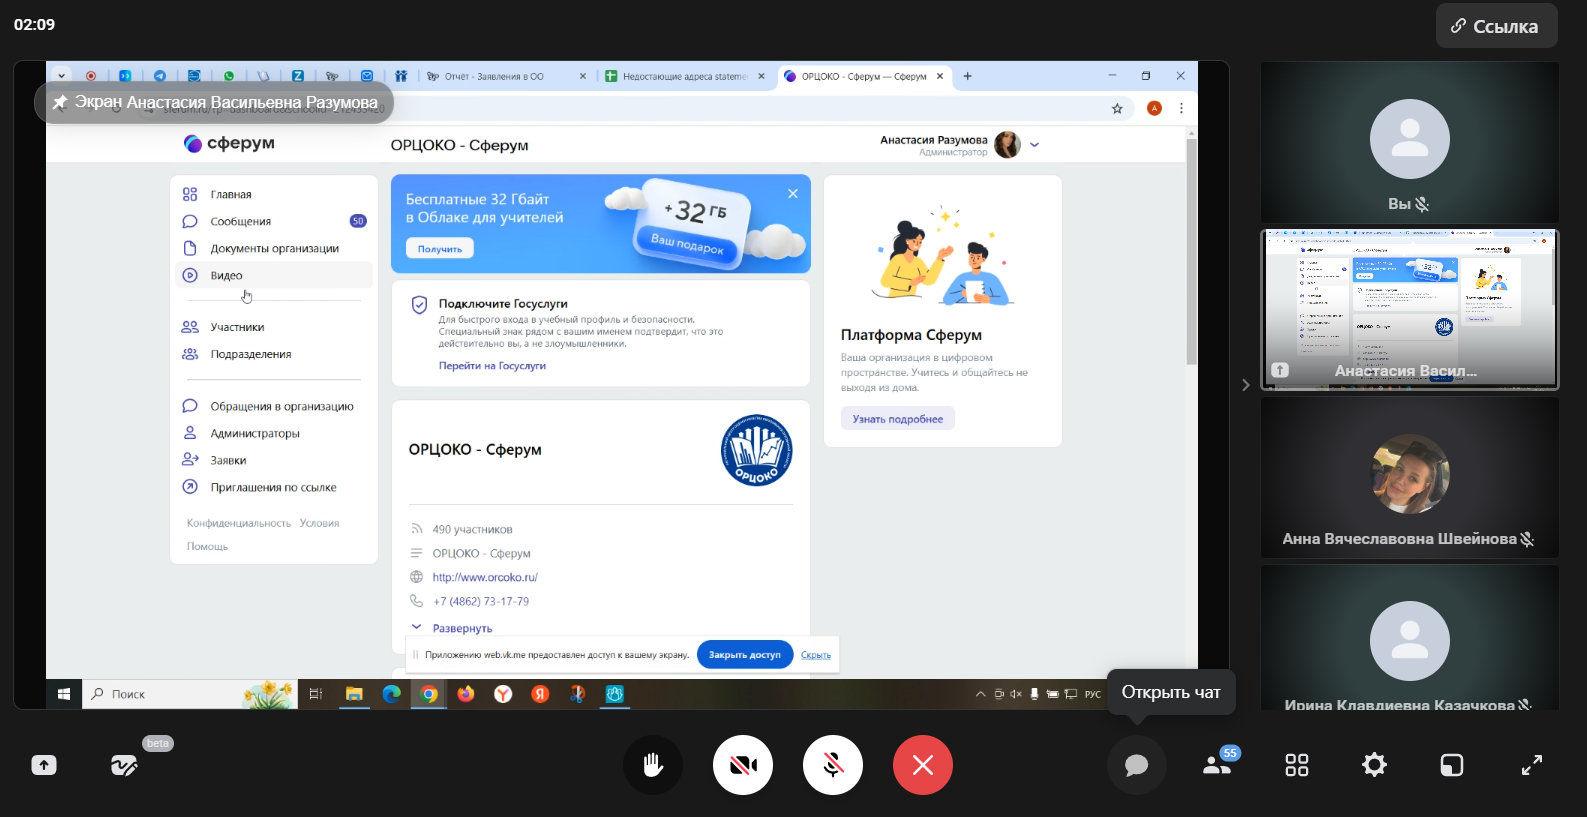Switch to grid layout view
This screenshot has height=817, width=1587.
(1296, 765)
